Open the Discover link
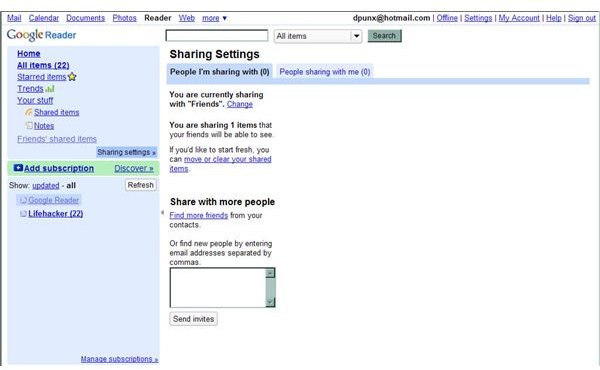 134,168
